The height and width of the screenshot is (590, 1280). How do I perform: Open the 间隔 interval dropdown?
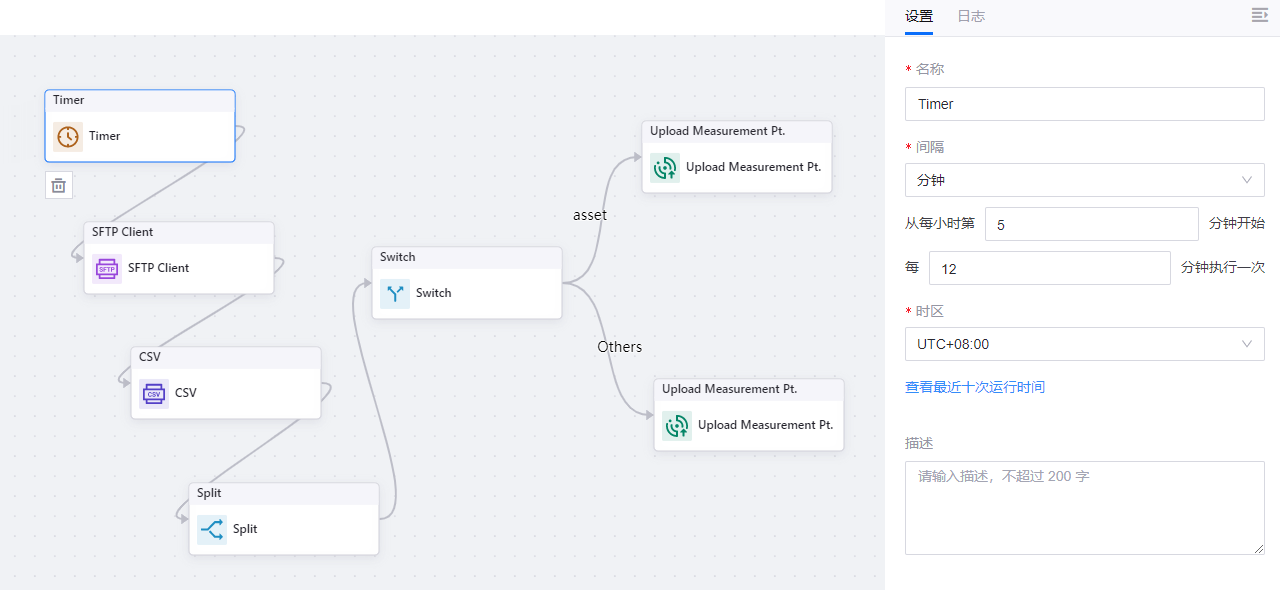click(1084, 180)
